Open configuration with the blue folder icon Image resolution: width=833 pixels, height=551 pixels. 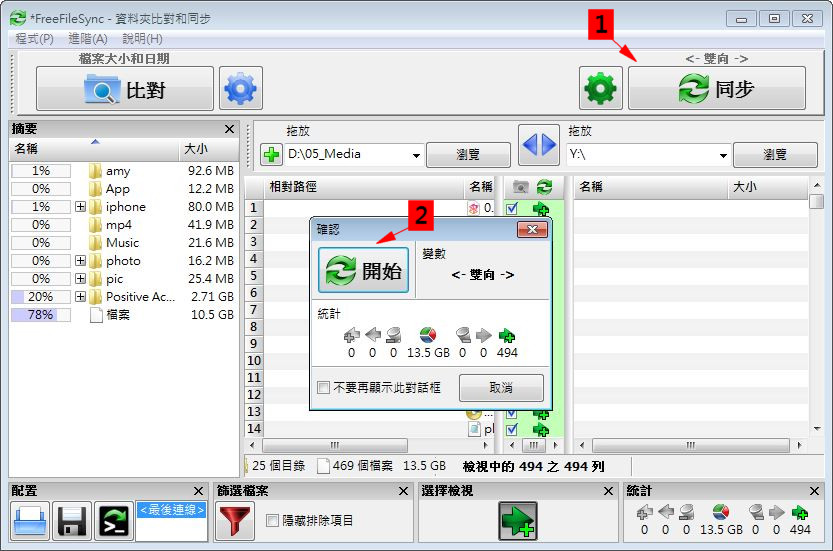(x=30, y=522)
